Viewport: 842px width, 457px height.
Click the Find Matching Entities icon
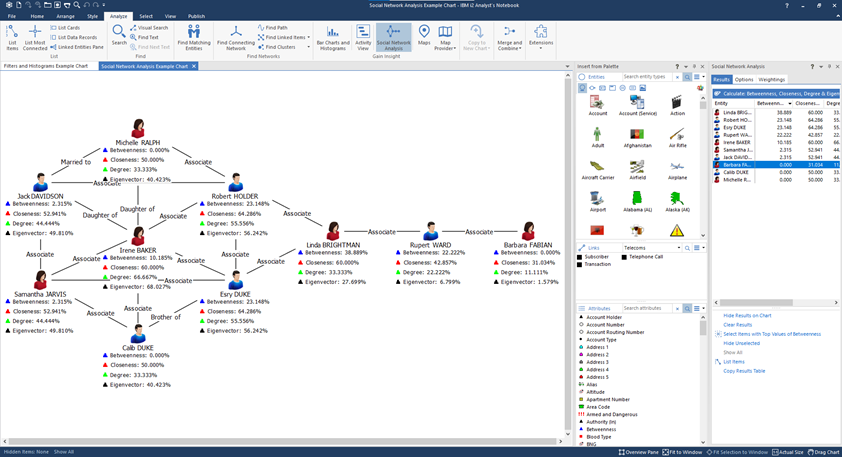194,37
